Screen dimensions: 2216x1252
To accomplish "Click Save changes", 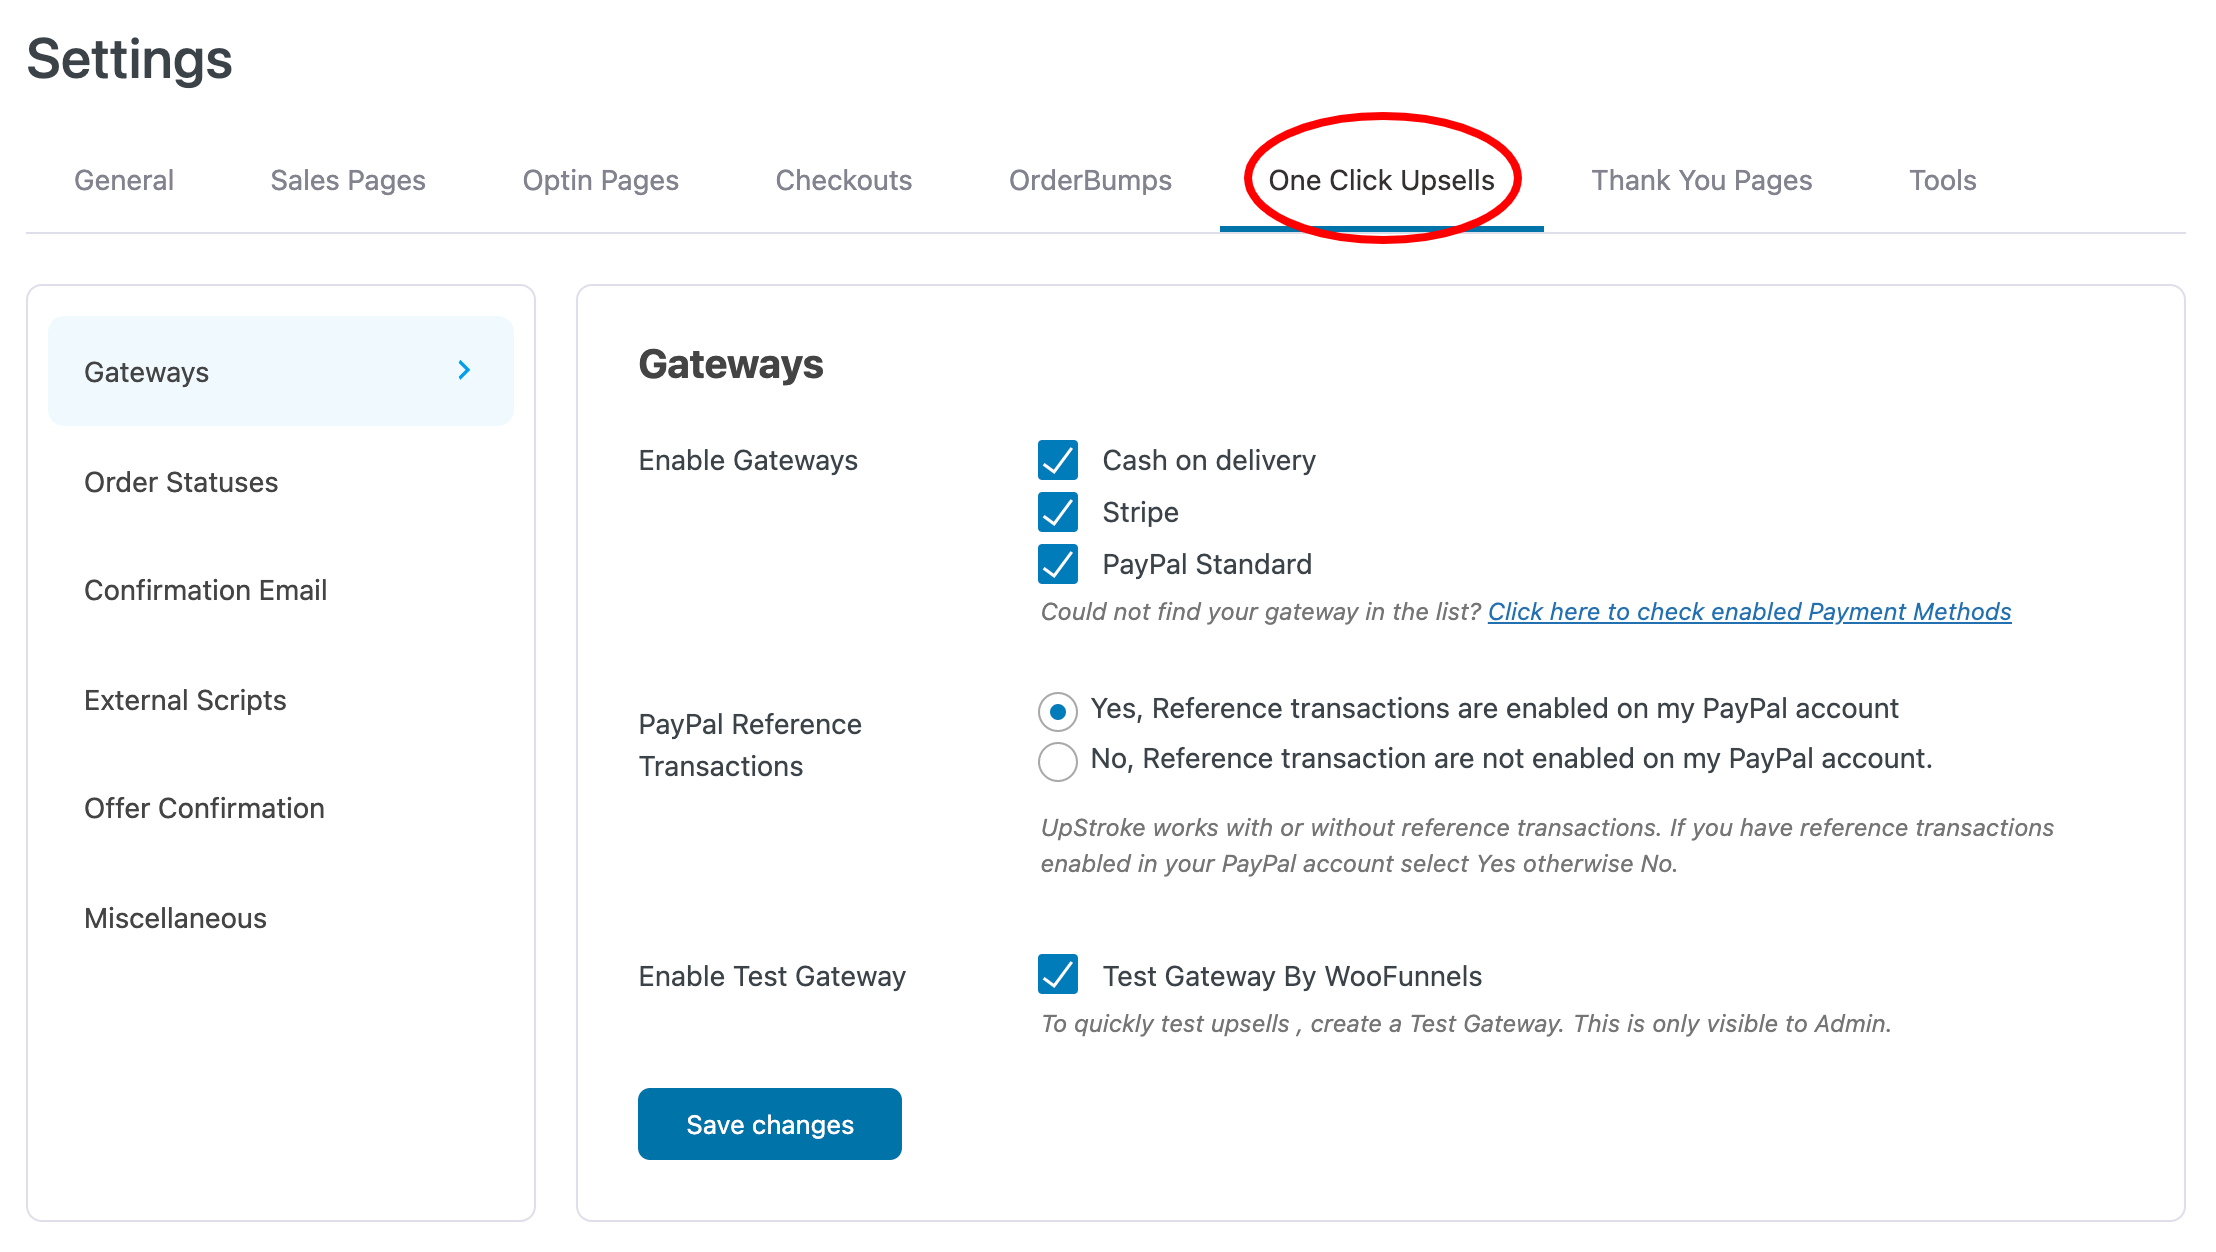I will (x=769, y=1124).
